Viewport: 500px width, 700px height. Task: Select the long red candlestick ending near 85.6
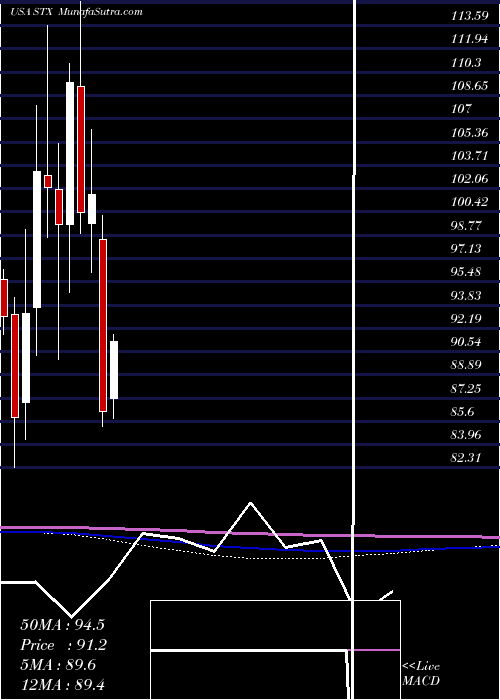pyautogui.click(x=103, y=325)
